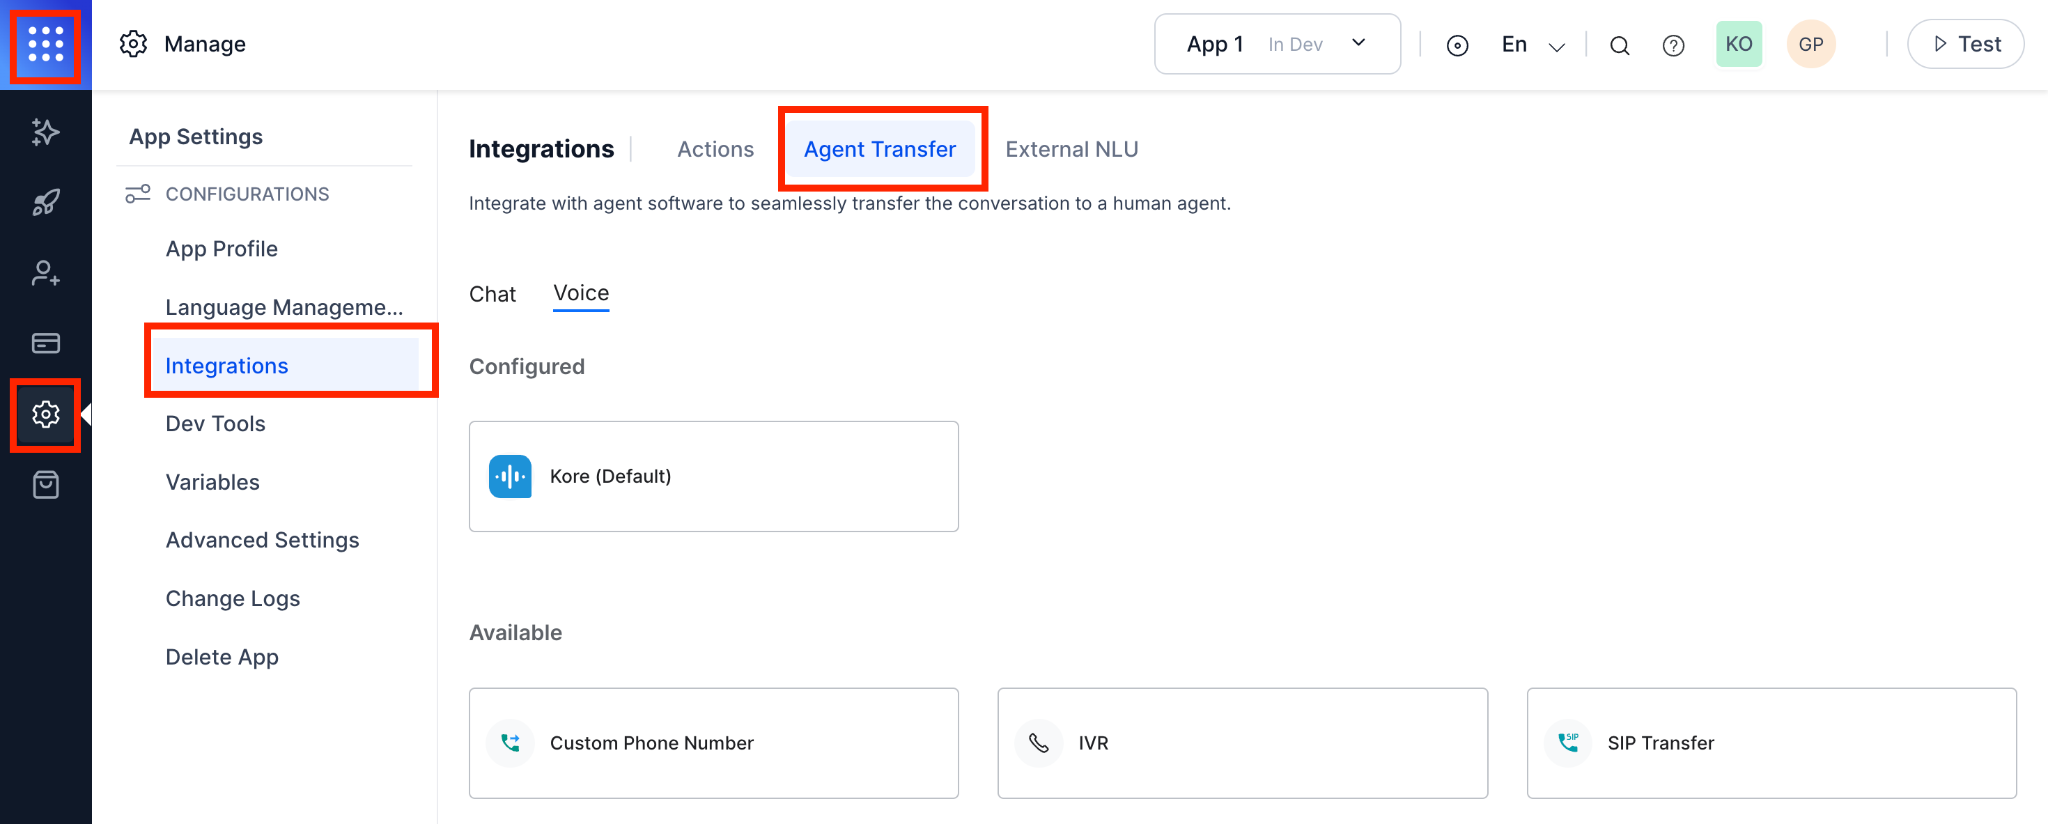This screenshot has height=824, width=2048.
Task: Open the Settings gear in the left sidebar
Action: coord(45,414)
